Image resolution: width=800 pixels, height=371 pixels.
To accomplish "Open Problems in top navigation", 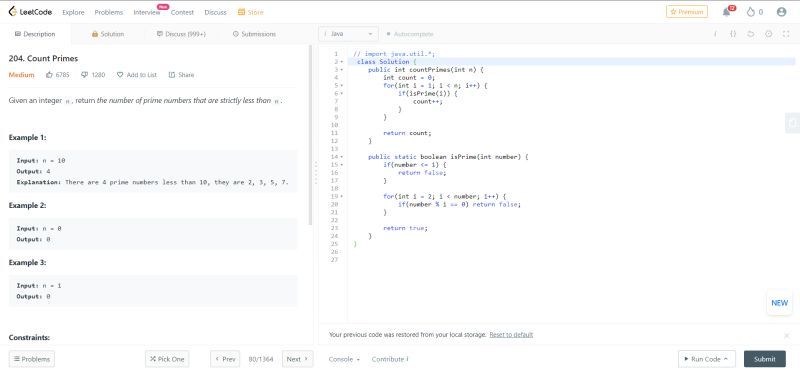I will tap(109, 12).
